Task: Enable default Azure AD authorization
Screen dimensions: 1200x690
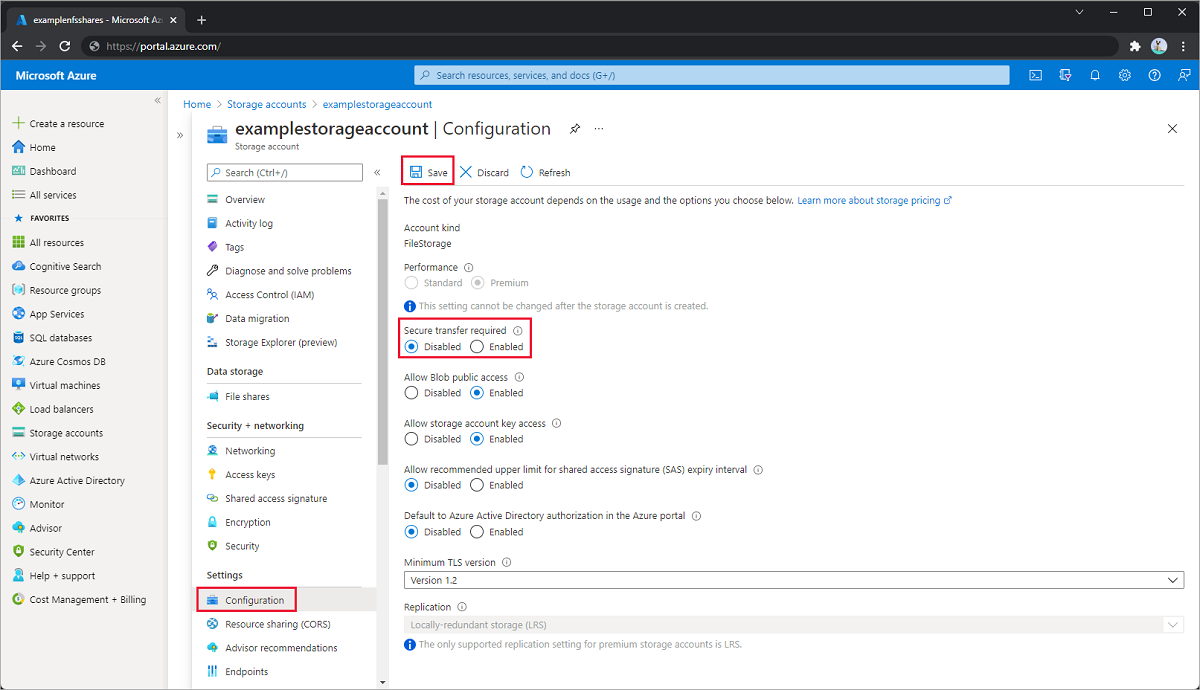Action: tap(496, 532)
